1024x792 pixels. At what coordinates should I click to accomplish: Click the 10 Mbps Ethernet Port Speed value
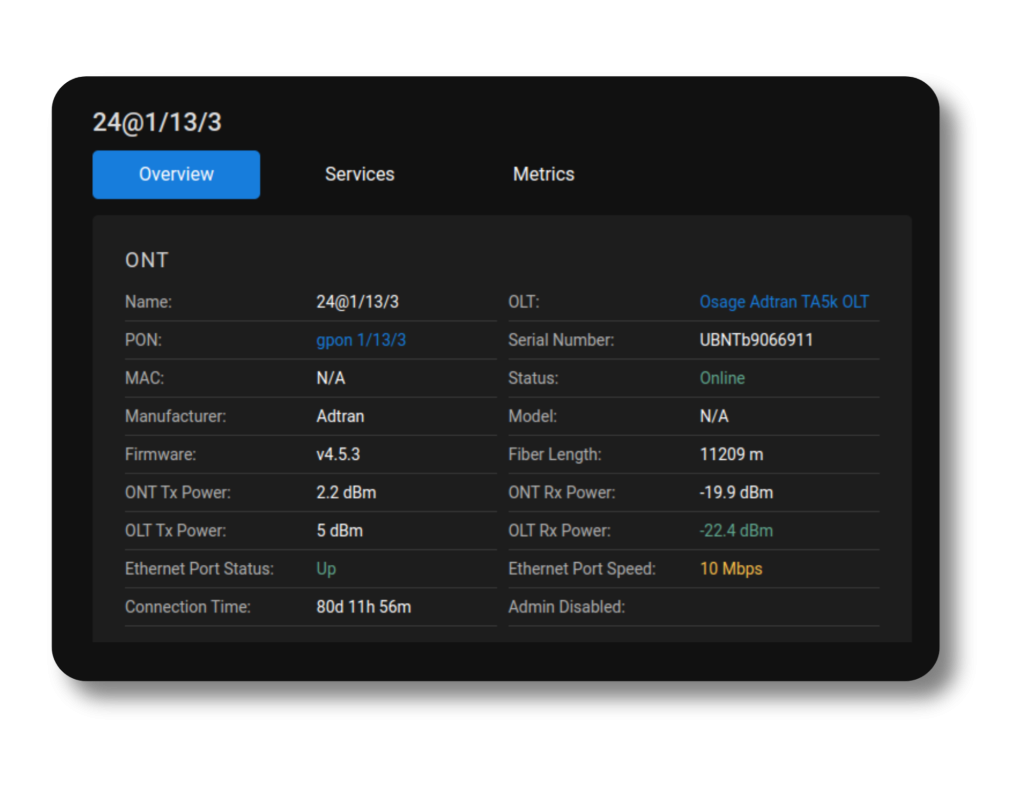pos(731,568)
